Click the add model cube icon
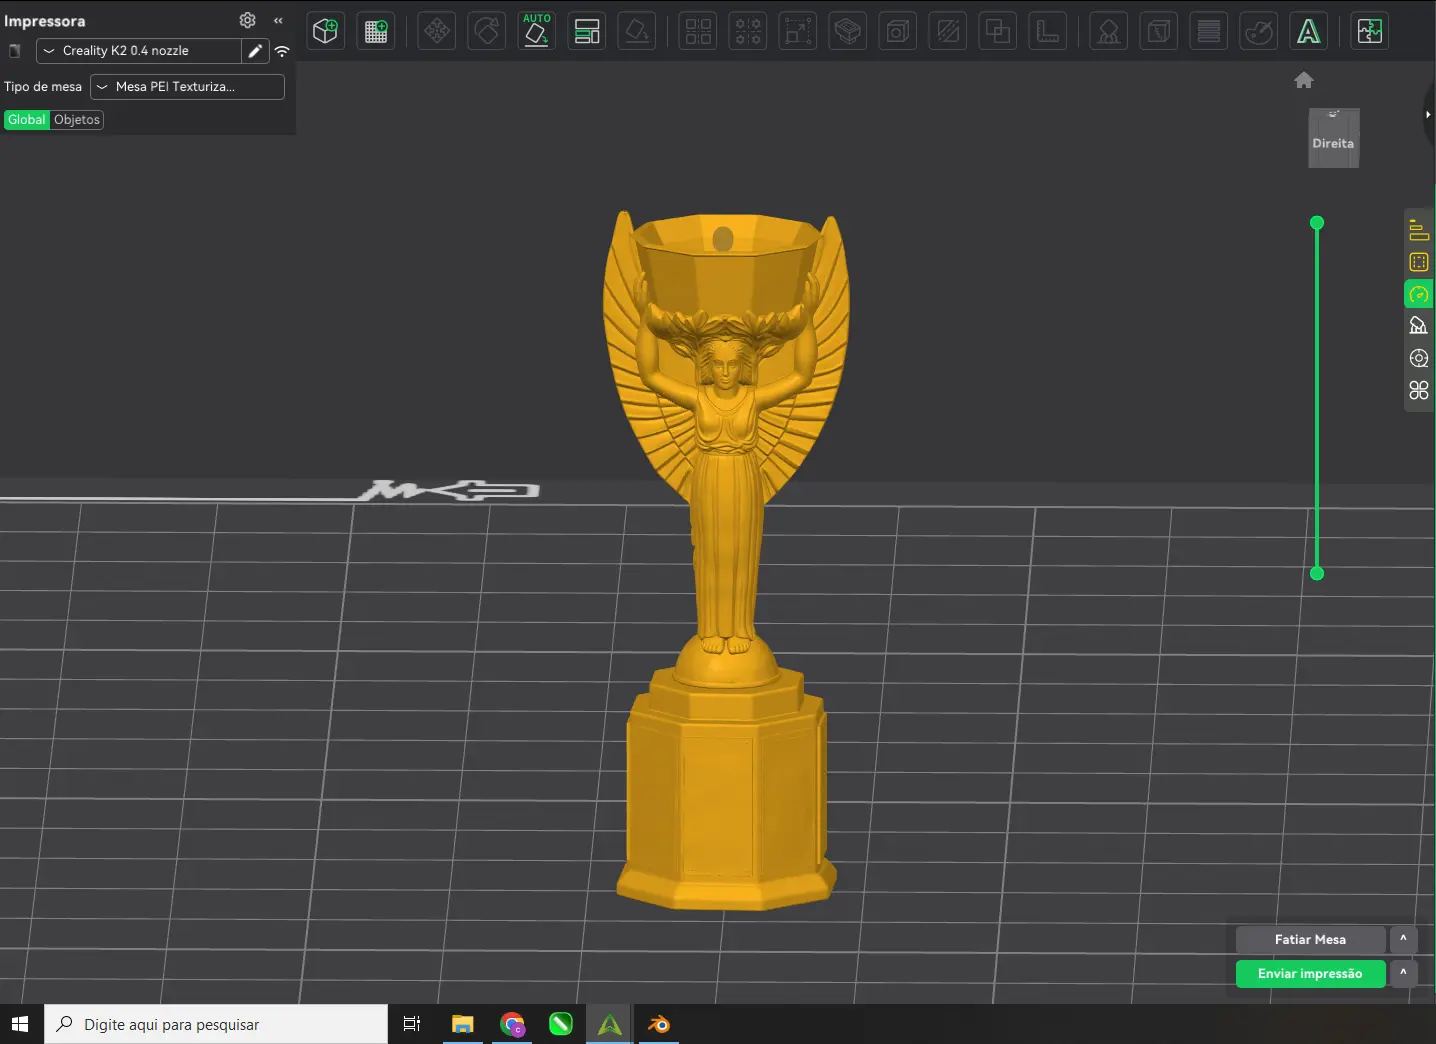 pos(325,31)
